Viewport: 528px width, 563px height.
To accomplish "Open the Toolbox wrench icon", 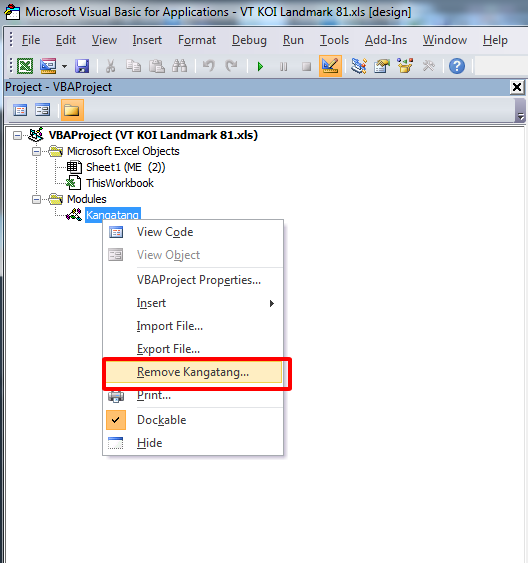I will (428, 66).
